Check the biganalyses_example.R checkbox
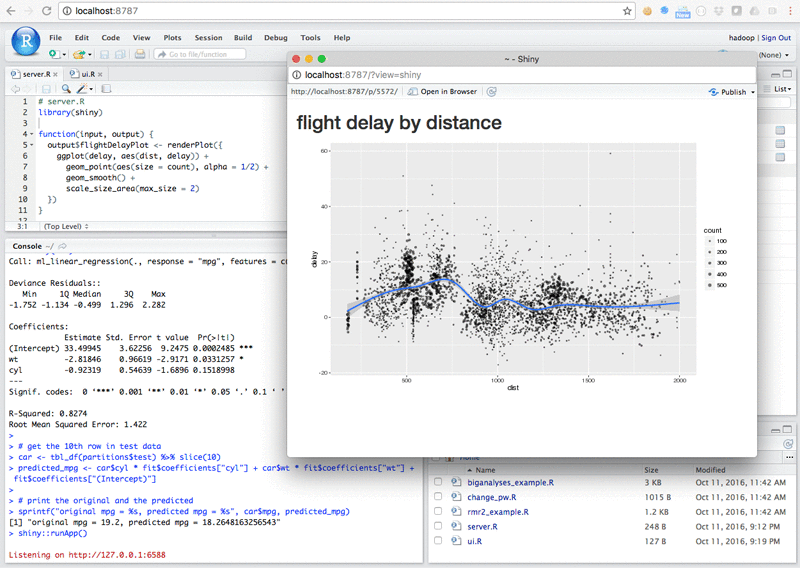800x568 pixels. [x=438, y=482]
